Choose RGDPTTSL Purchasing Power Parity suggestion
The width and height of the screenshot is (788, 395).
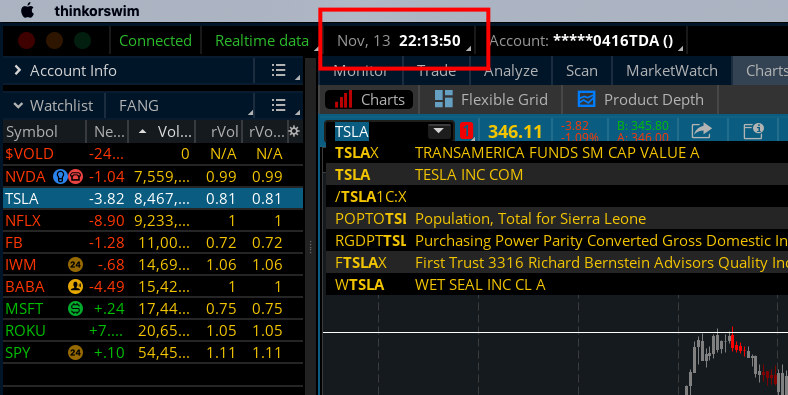(557, 241)
